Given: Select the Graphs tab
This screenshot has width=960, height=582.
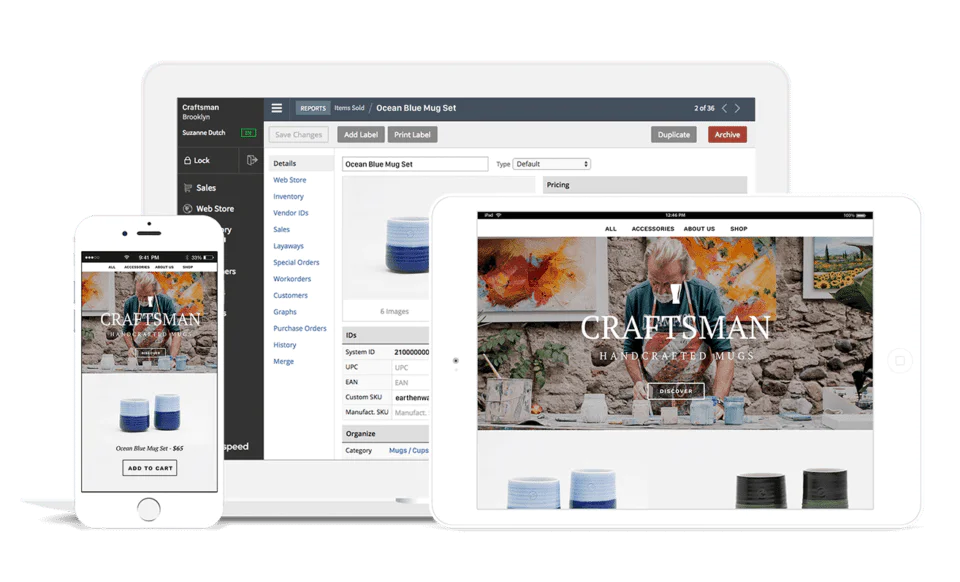Looking at the screenshot, I should click(285, 312).
